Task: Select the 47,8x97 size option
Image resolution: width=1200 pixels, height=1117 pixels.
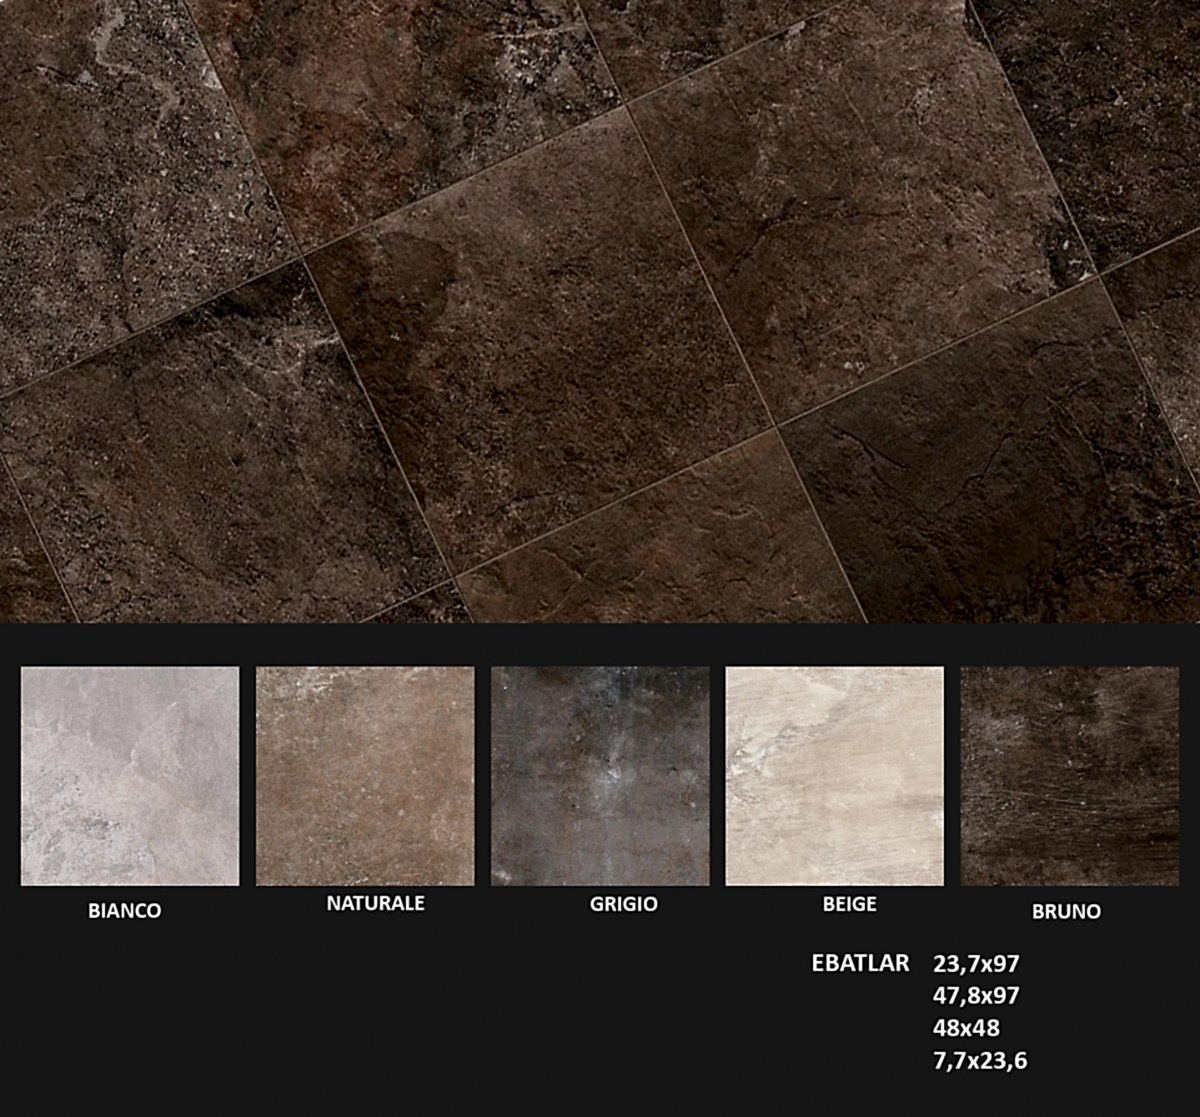Action: pyautogui.click(x=975, y=996)
